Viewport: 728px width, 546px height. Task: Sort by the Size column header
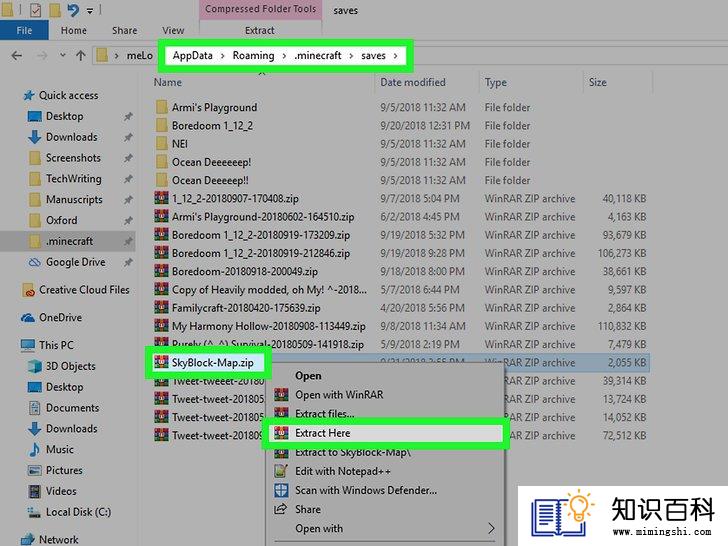coord(598,82)
